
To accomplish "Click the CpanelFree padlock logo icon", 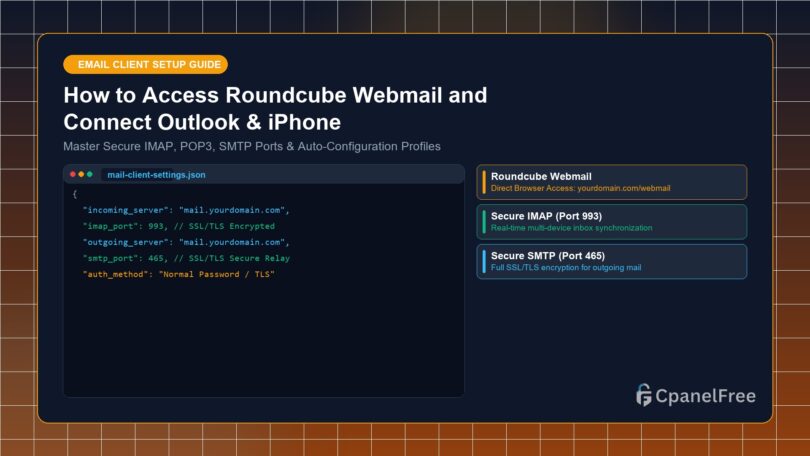I will (x=644, y=395).
